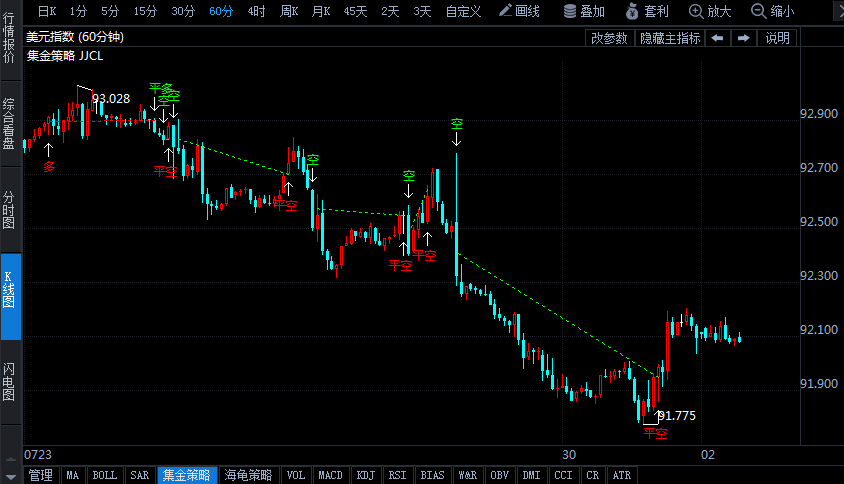Open 说明 indicator description
The height and width of the screenshot is (484, 844).
click(x=777, y=38)
